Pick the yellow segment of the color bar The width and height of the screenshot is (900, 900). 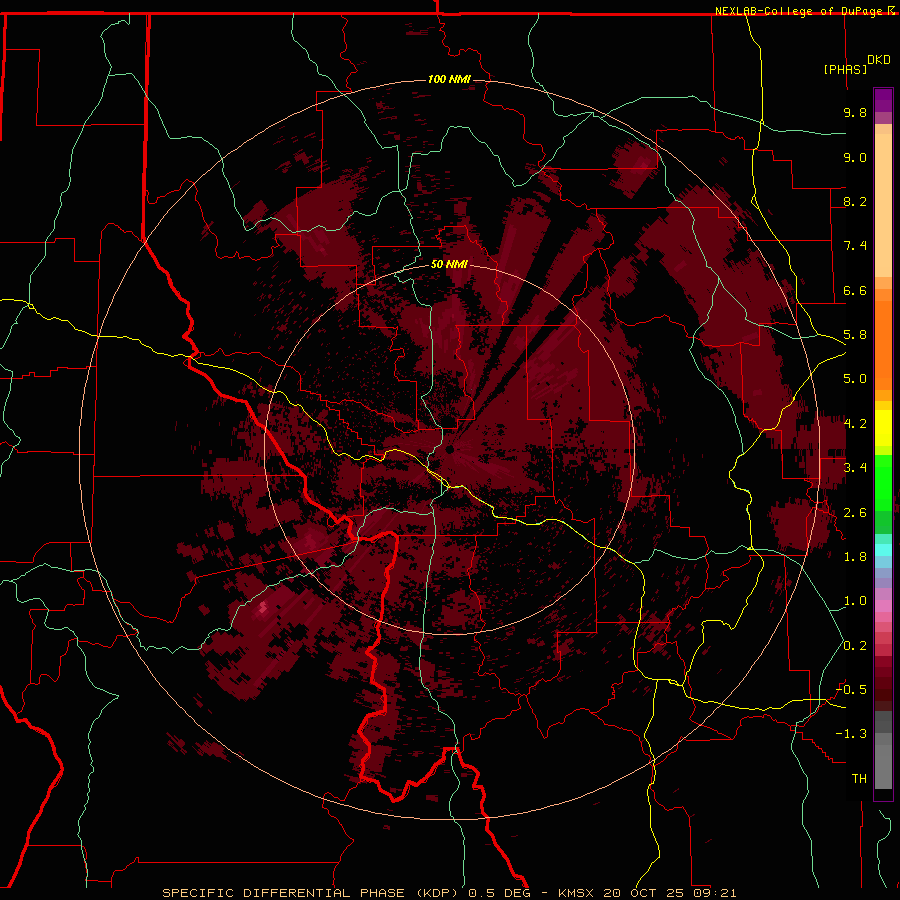click(883, 428)
